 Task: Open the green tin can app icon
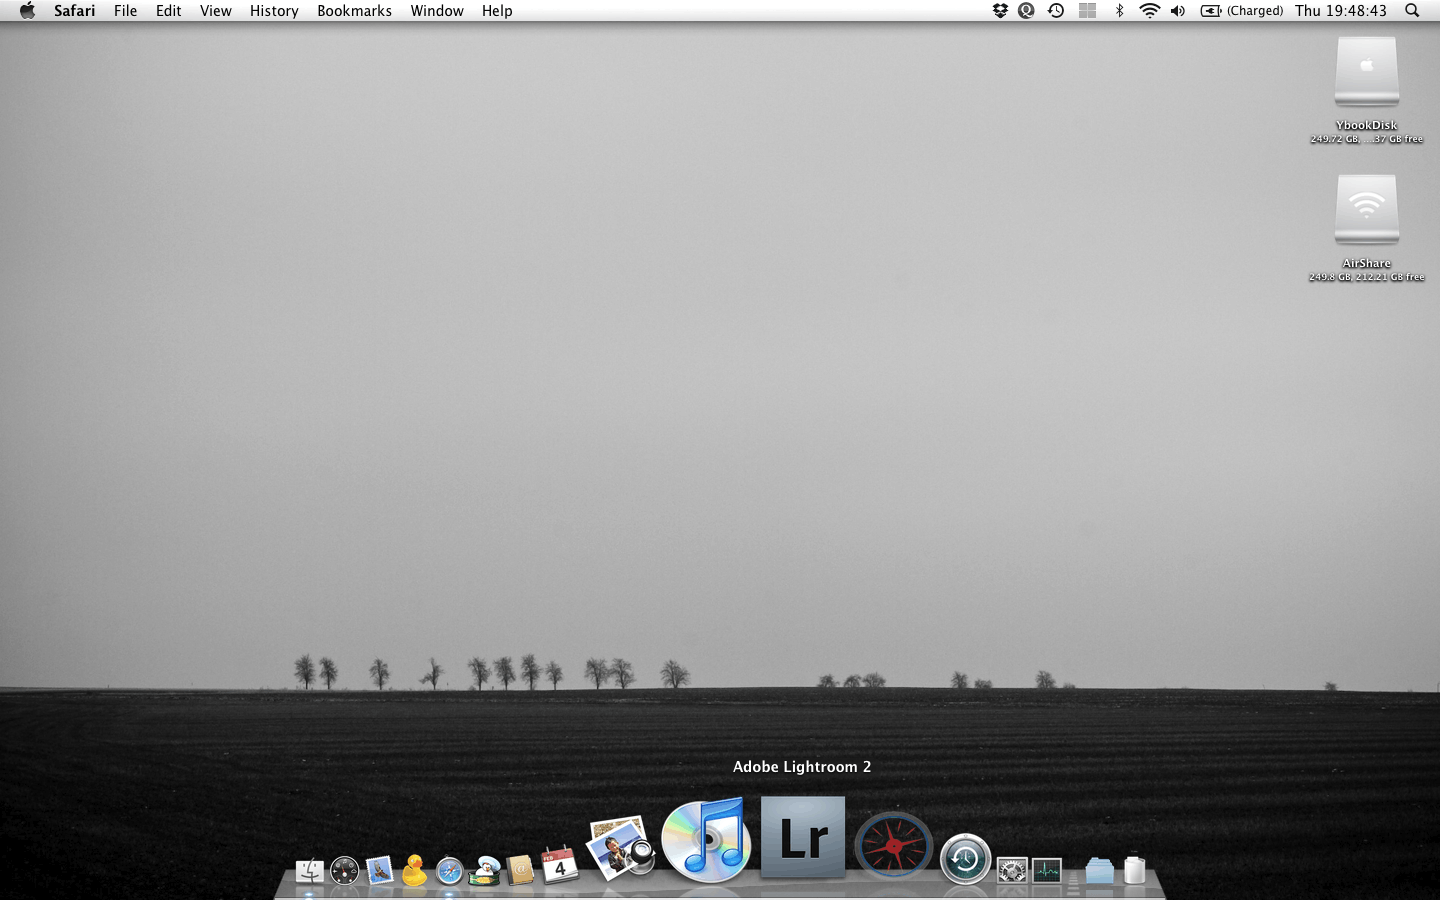[485, 871]
